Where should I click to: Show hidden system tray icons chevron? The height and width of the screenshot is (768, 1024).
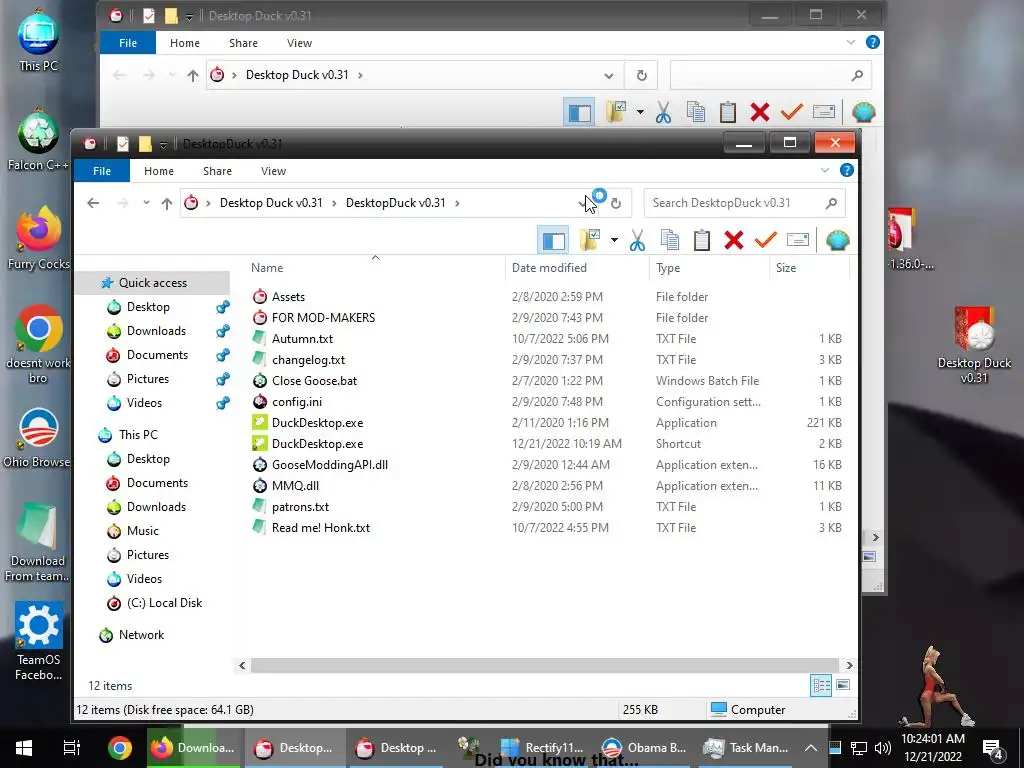tap(810, 748)
